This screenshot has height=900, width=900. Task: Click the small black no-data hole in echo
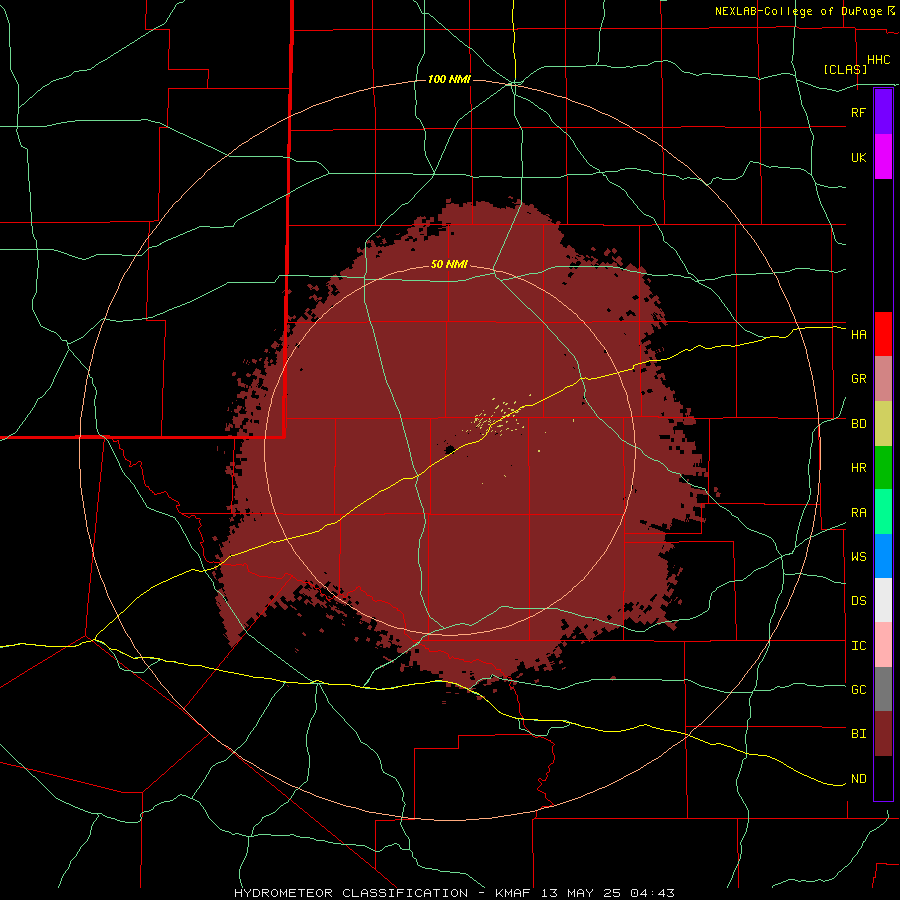(450, 449)
